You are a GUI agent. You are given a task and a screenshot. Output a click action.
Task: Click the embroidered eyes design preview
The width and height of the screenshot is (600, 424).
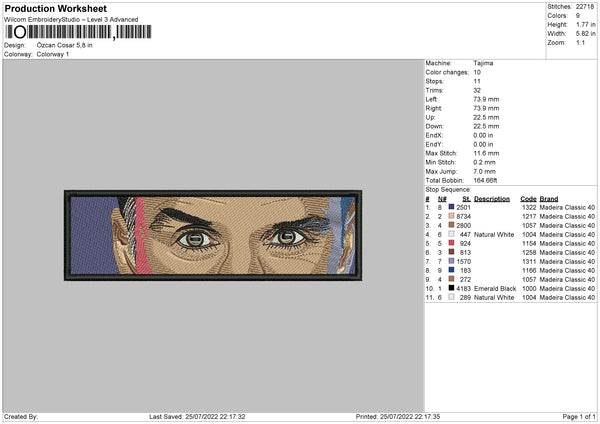213,235
